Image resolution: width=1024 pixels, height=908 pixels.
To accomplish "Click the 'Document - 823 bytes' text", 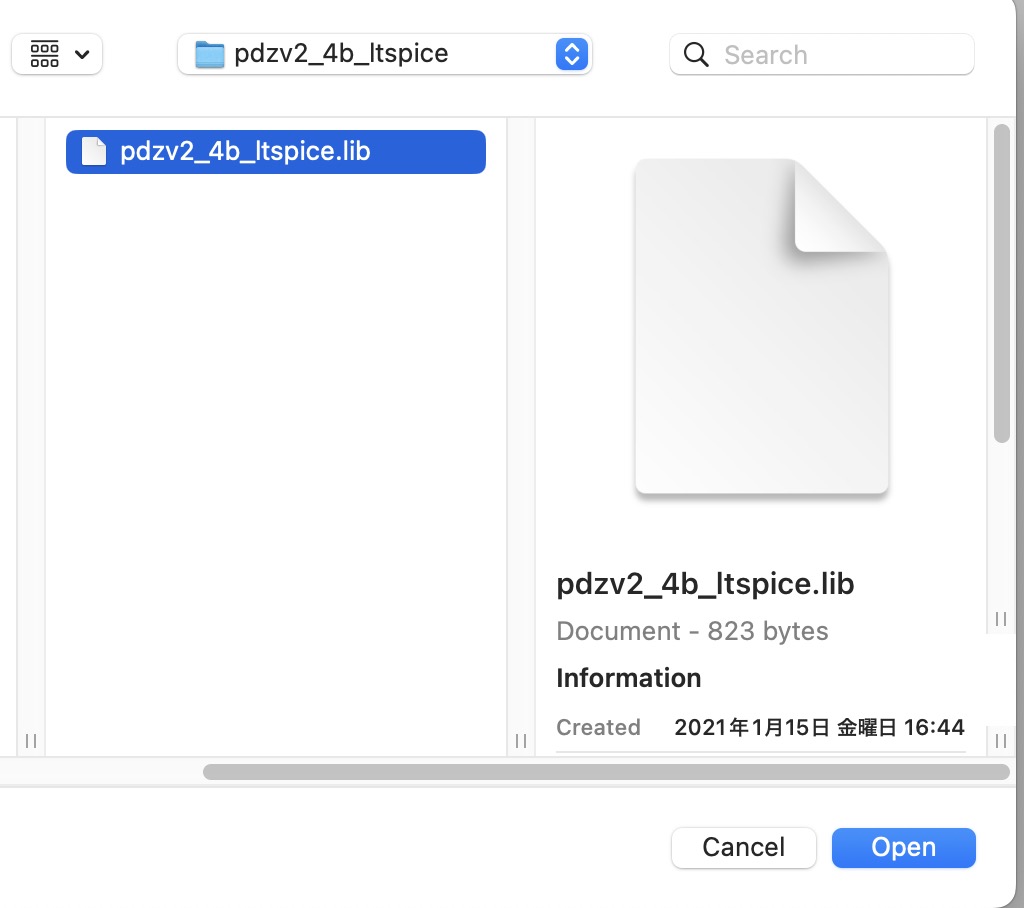I will pos(692,632).
